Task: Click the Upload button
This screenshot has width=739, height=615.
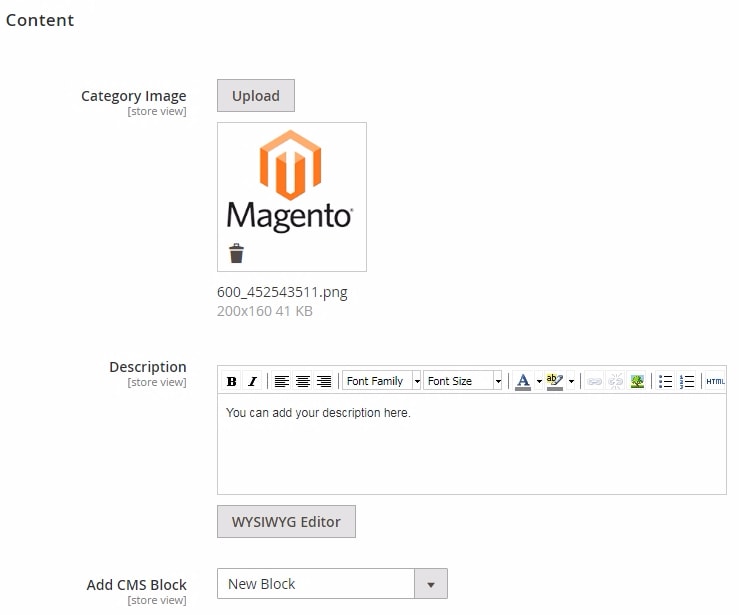Action: click(256, 96)
